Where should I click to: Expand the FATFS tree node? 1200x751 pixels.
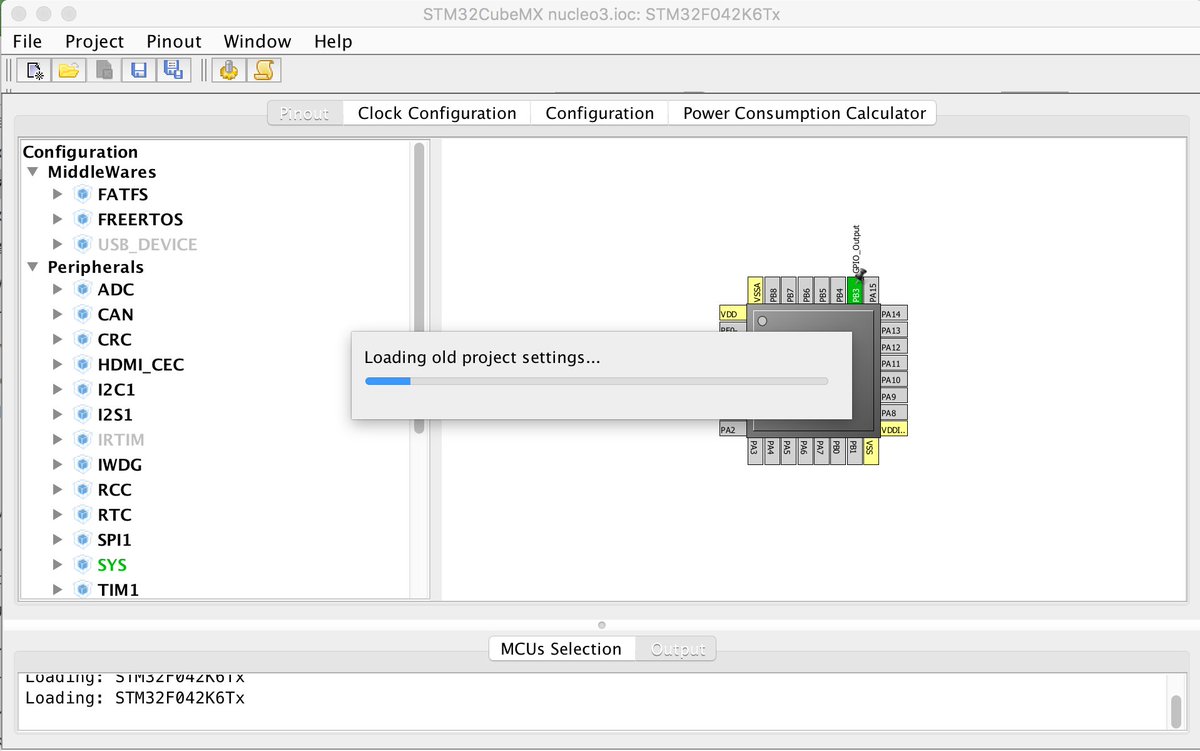[58, 194]
